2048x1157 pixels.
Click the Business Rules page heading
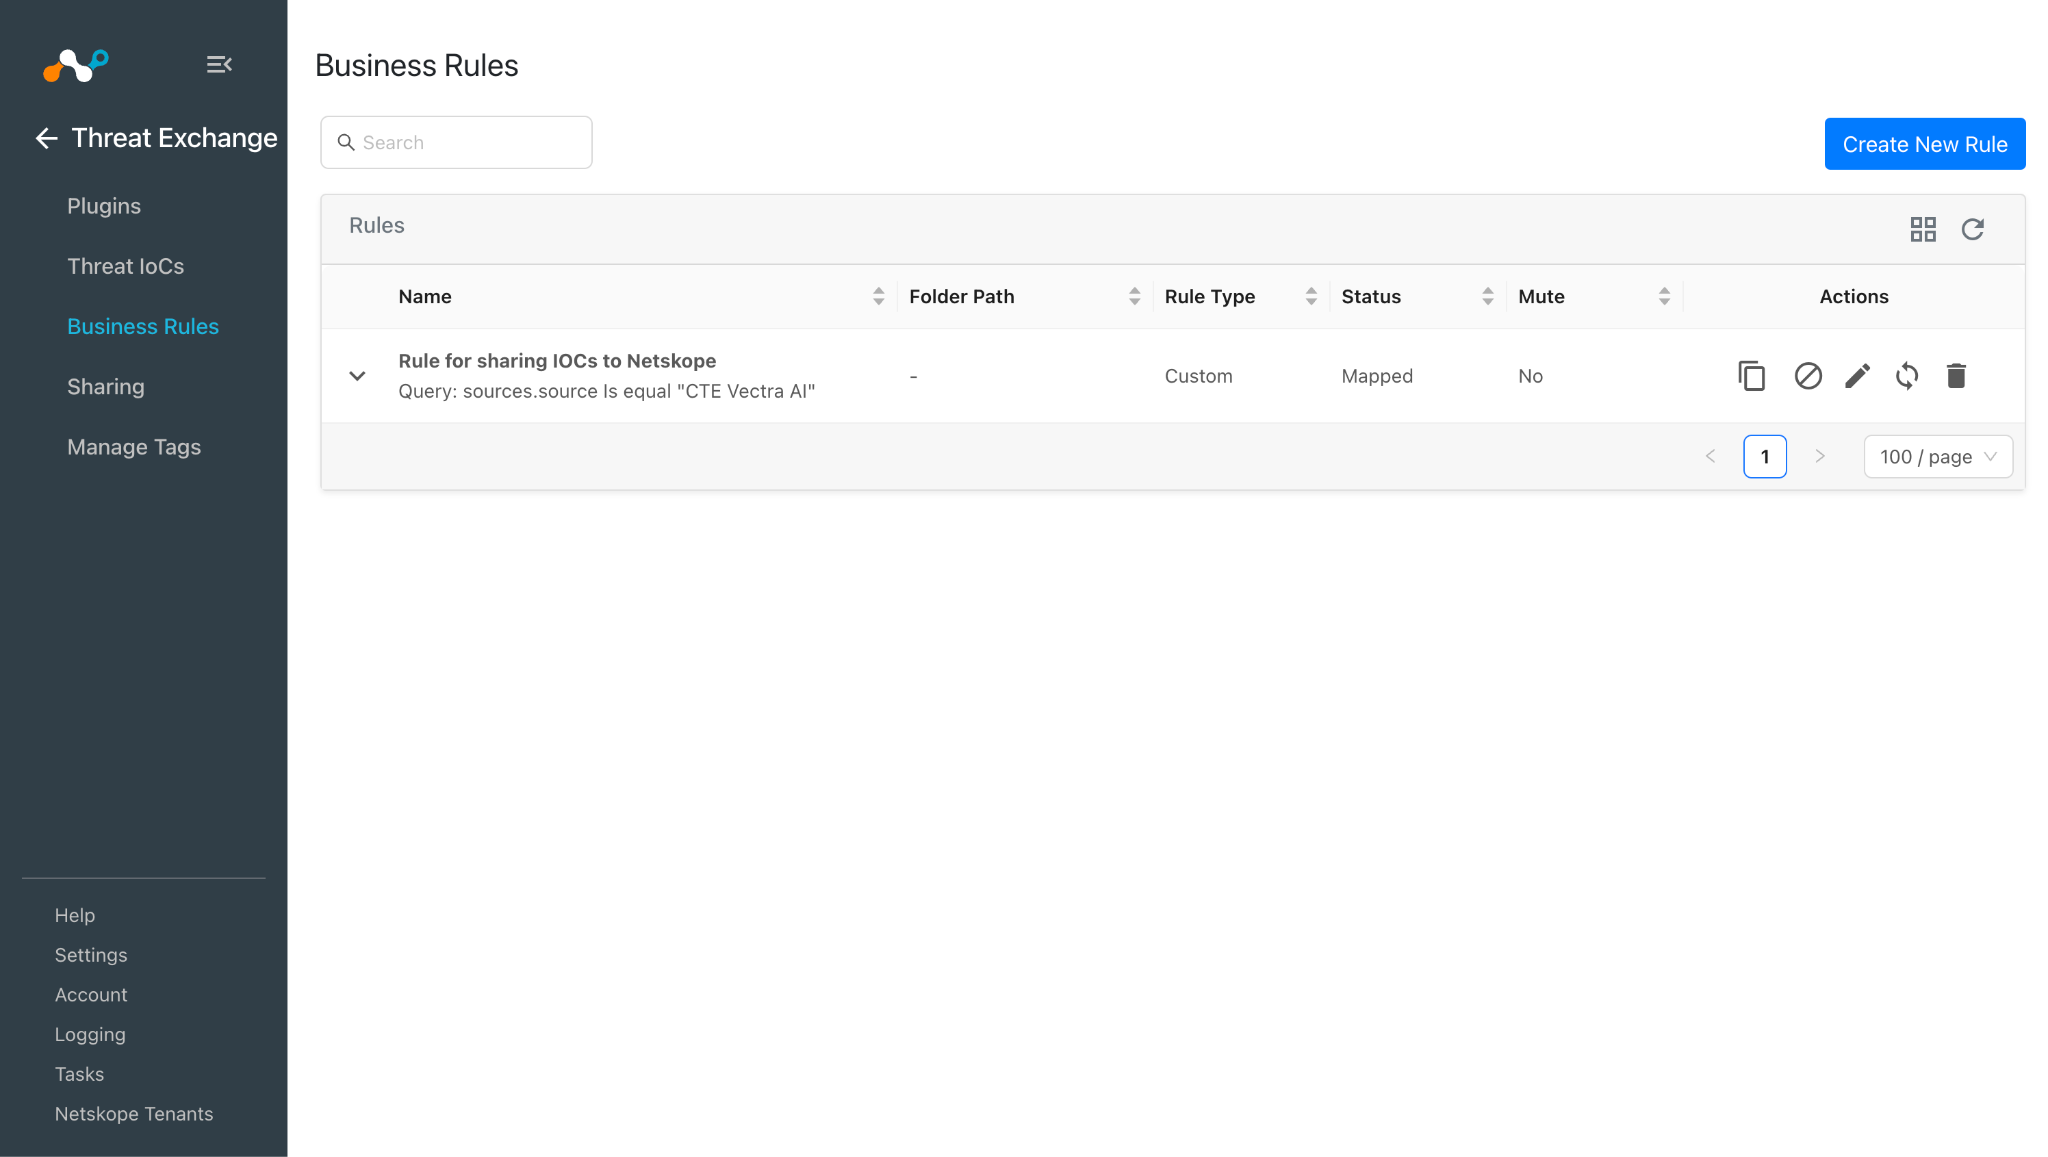pos(416,65)
